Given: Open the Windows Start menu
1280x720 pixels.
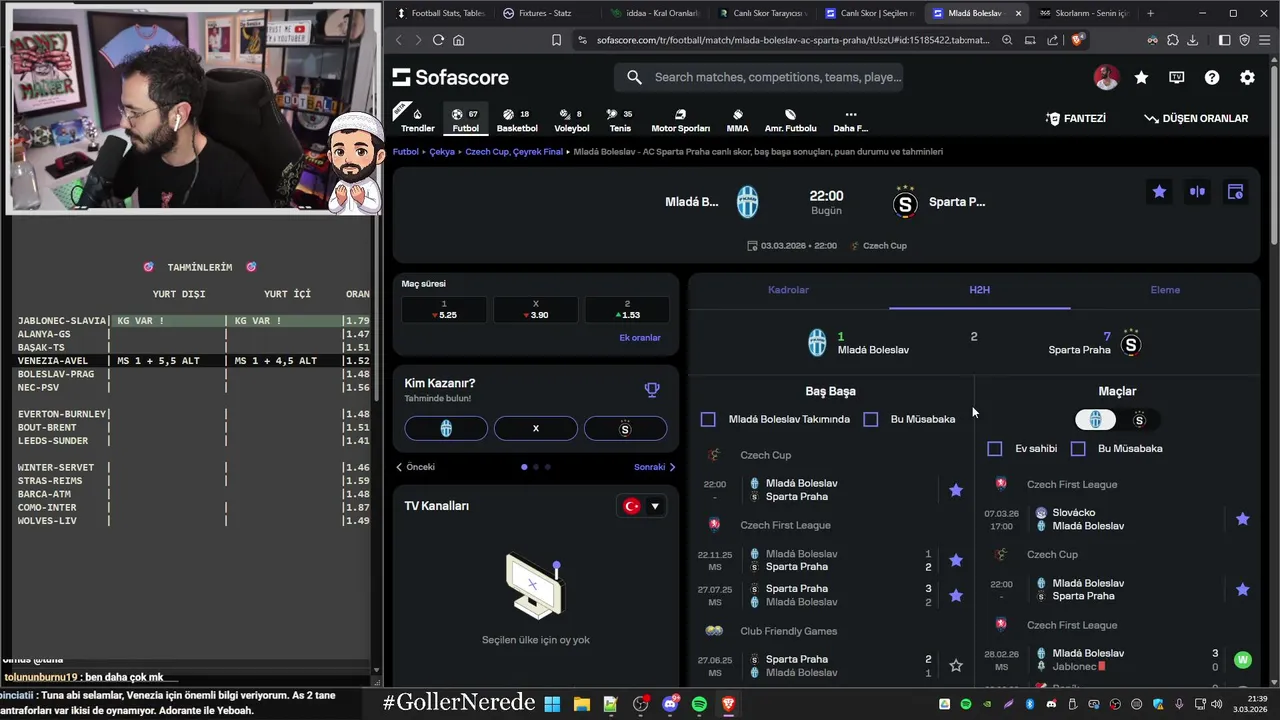Looking at the screenshot, I should click(552, 704).
